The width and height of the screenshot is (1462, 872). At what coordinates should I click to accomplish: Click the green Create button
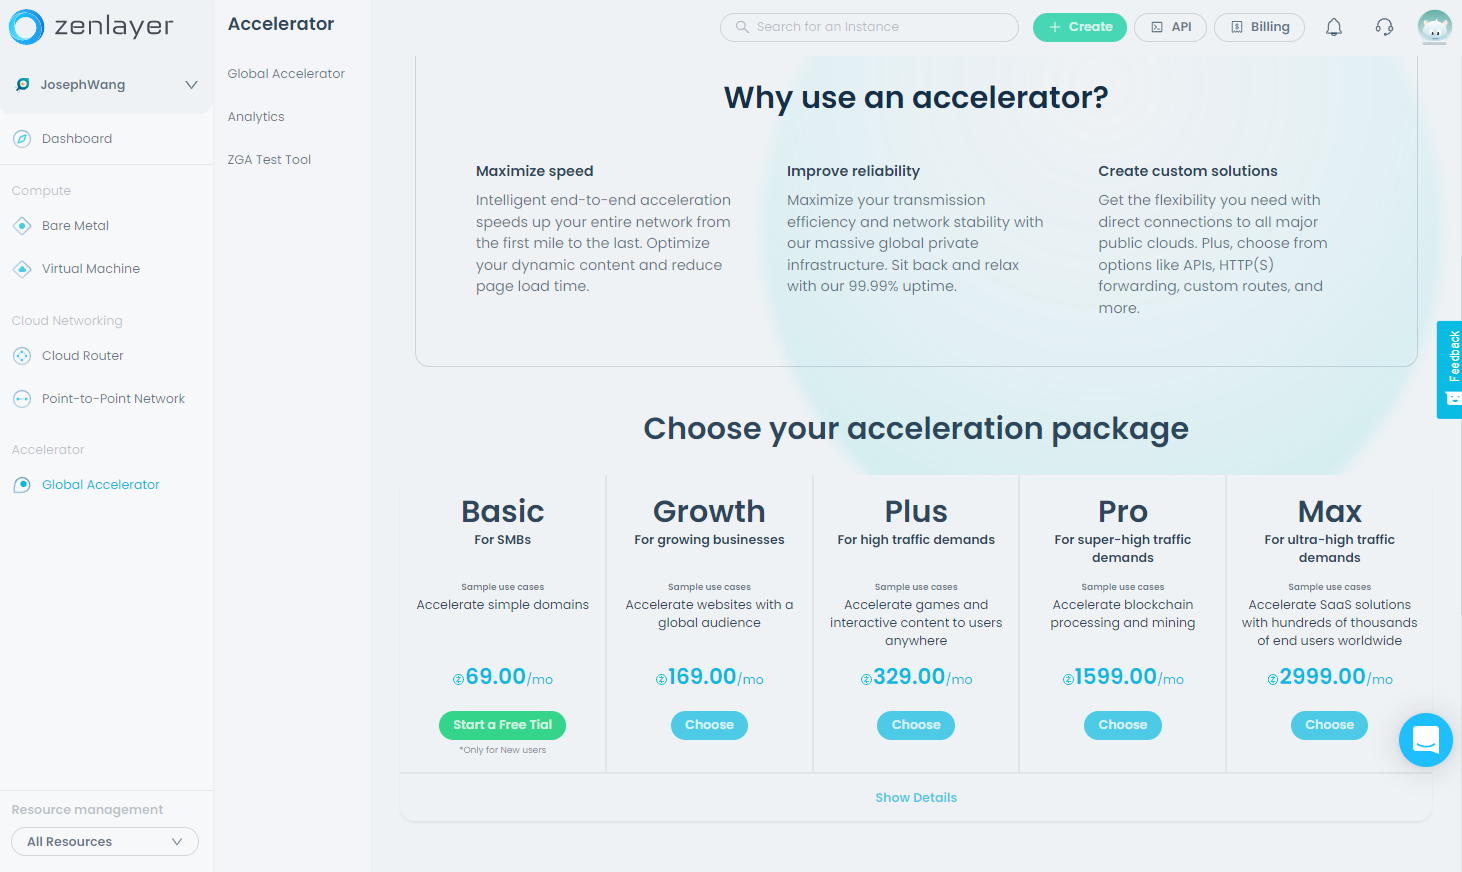point(1079,27)
